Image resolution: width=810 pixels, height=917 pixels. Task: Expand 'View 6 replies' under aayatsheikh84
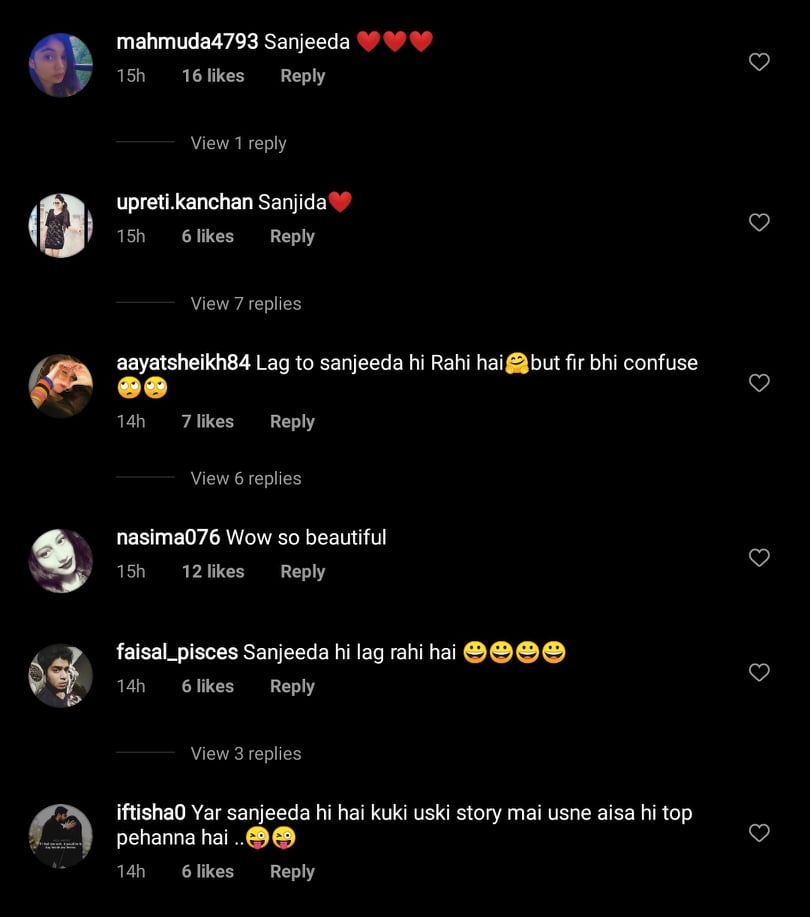(245, 478)
